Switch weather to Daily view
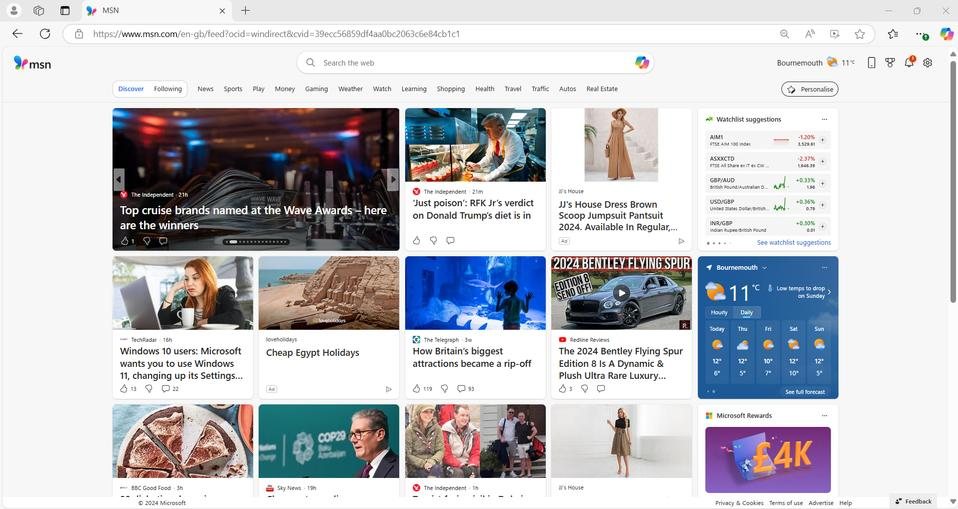The image size is (958, 509). point(747,312)
